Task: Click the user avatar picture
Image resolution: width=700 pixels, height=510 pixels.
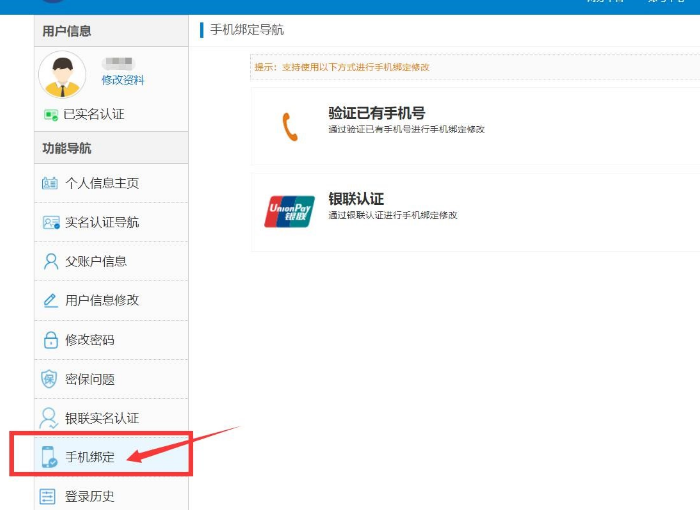Action: (x=62, y=75)
